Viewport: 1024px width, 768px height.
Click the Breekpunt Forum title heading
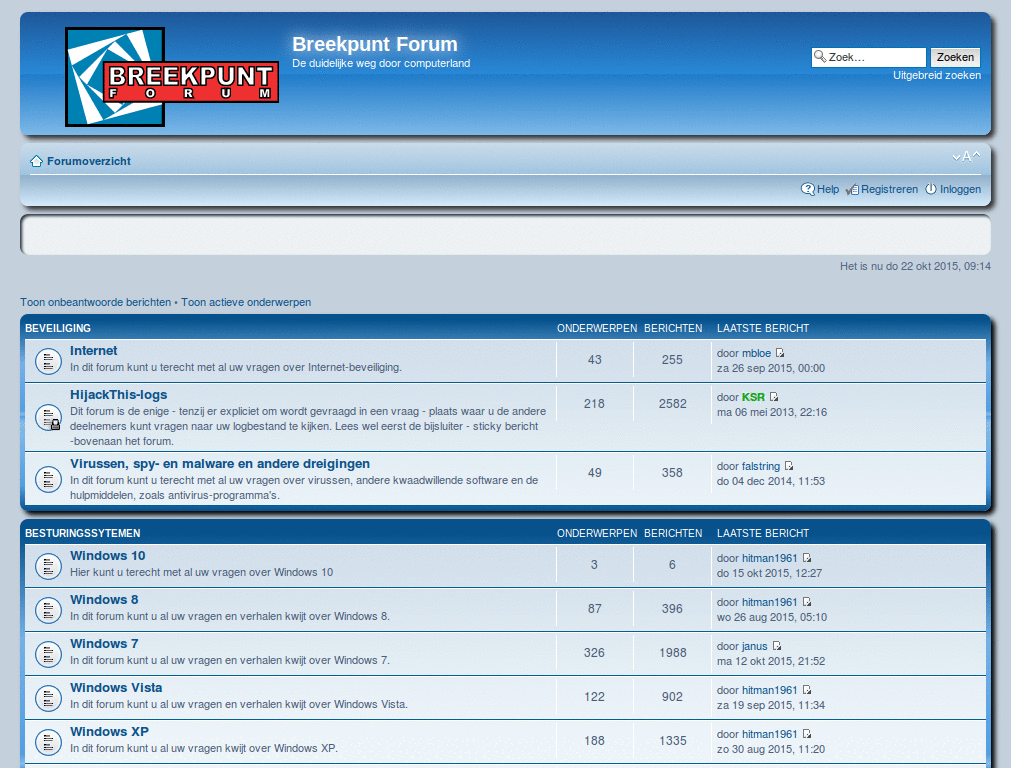pyautogui.click(x=375, y=44)
